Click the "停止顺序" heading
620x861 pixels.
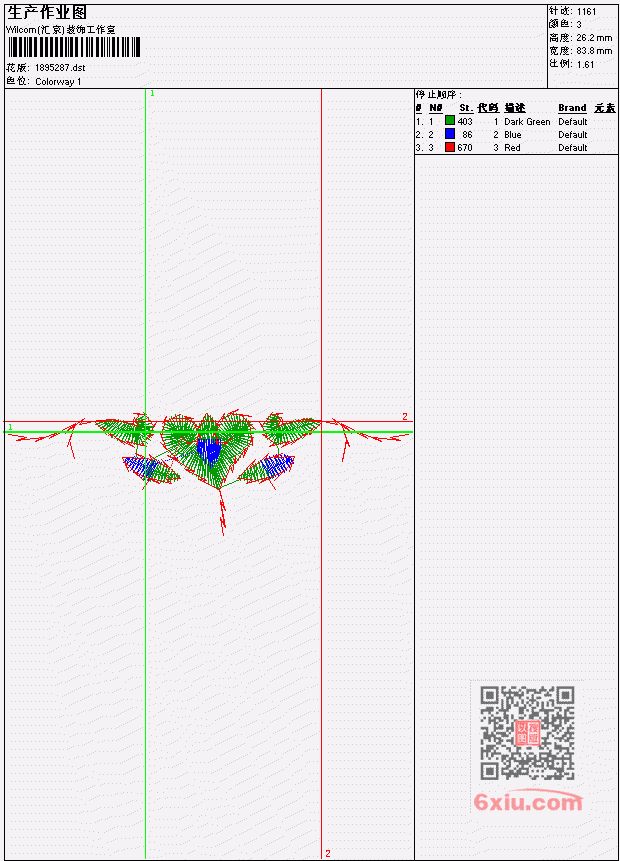point(437,94)
